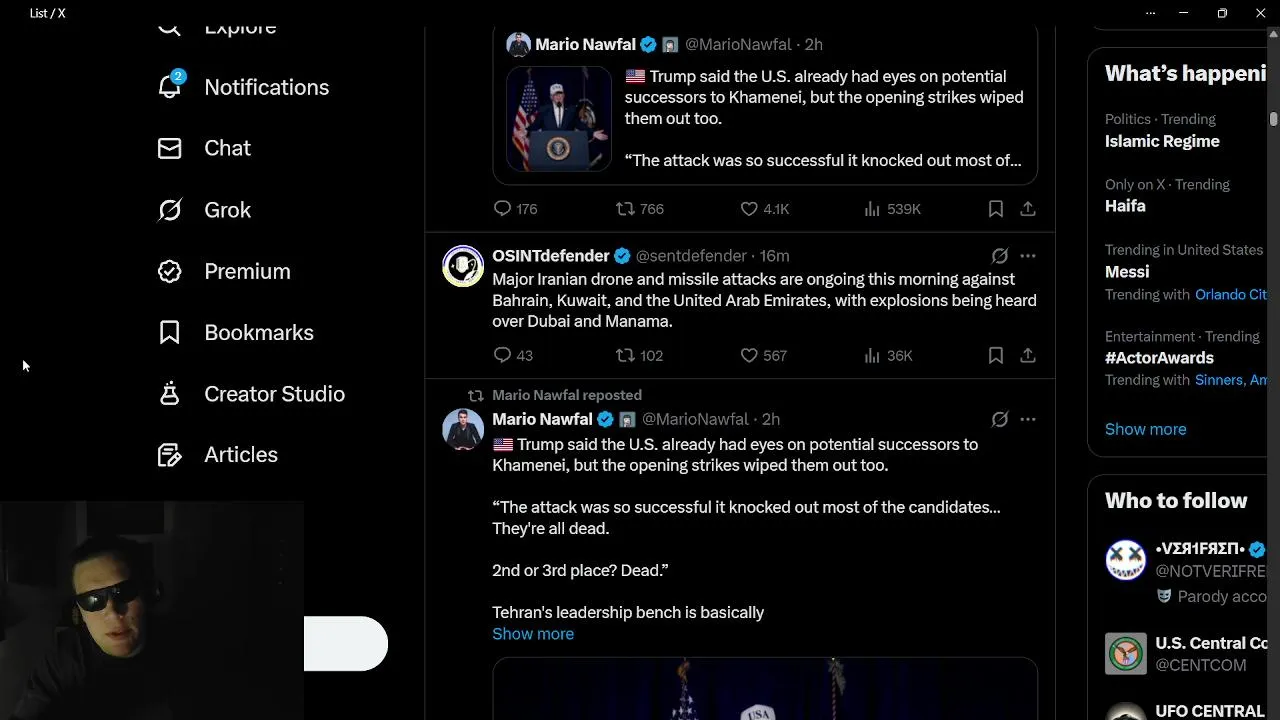Expand tweet text with Show more
The width and height of the screenshot is (1280, 720).
click(x=533, y=634)
